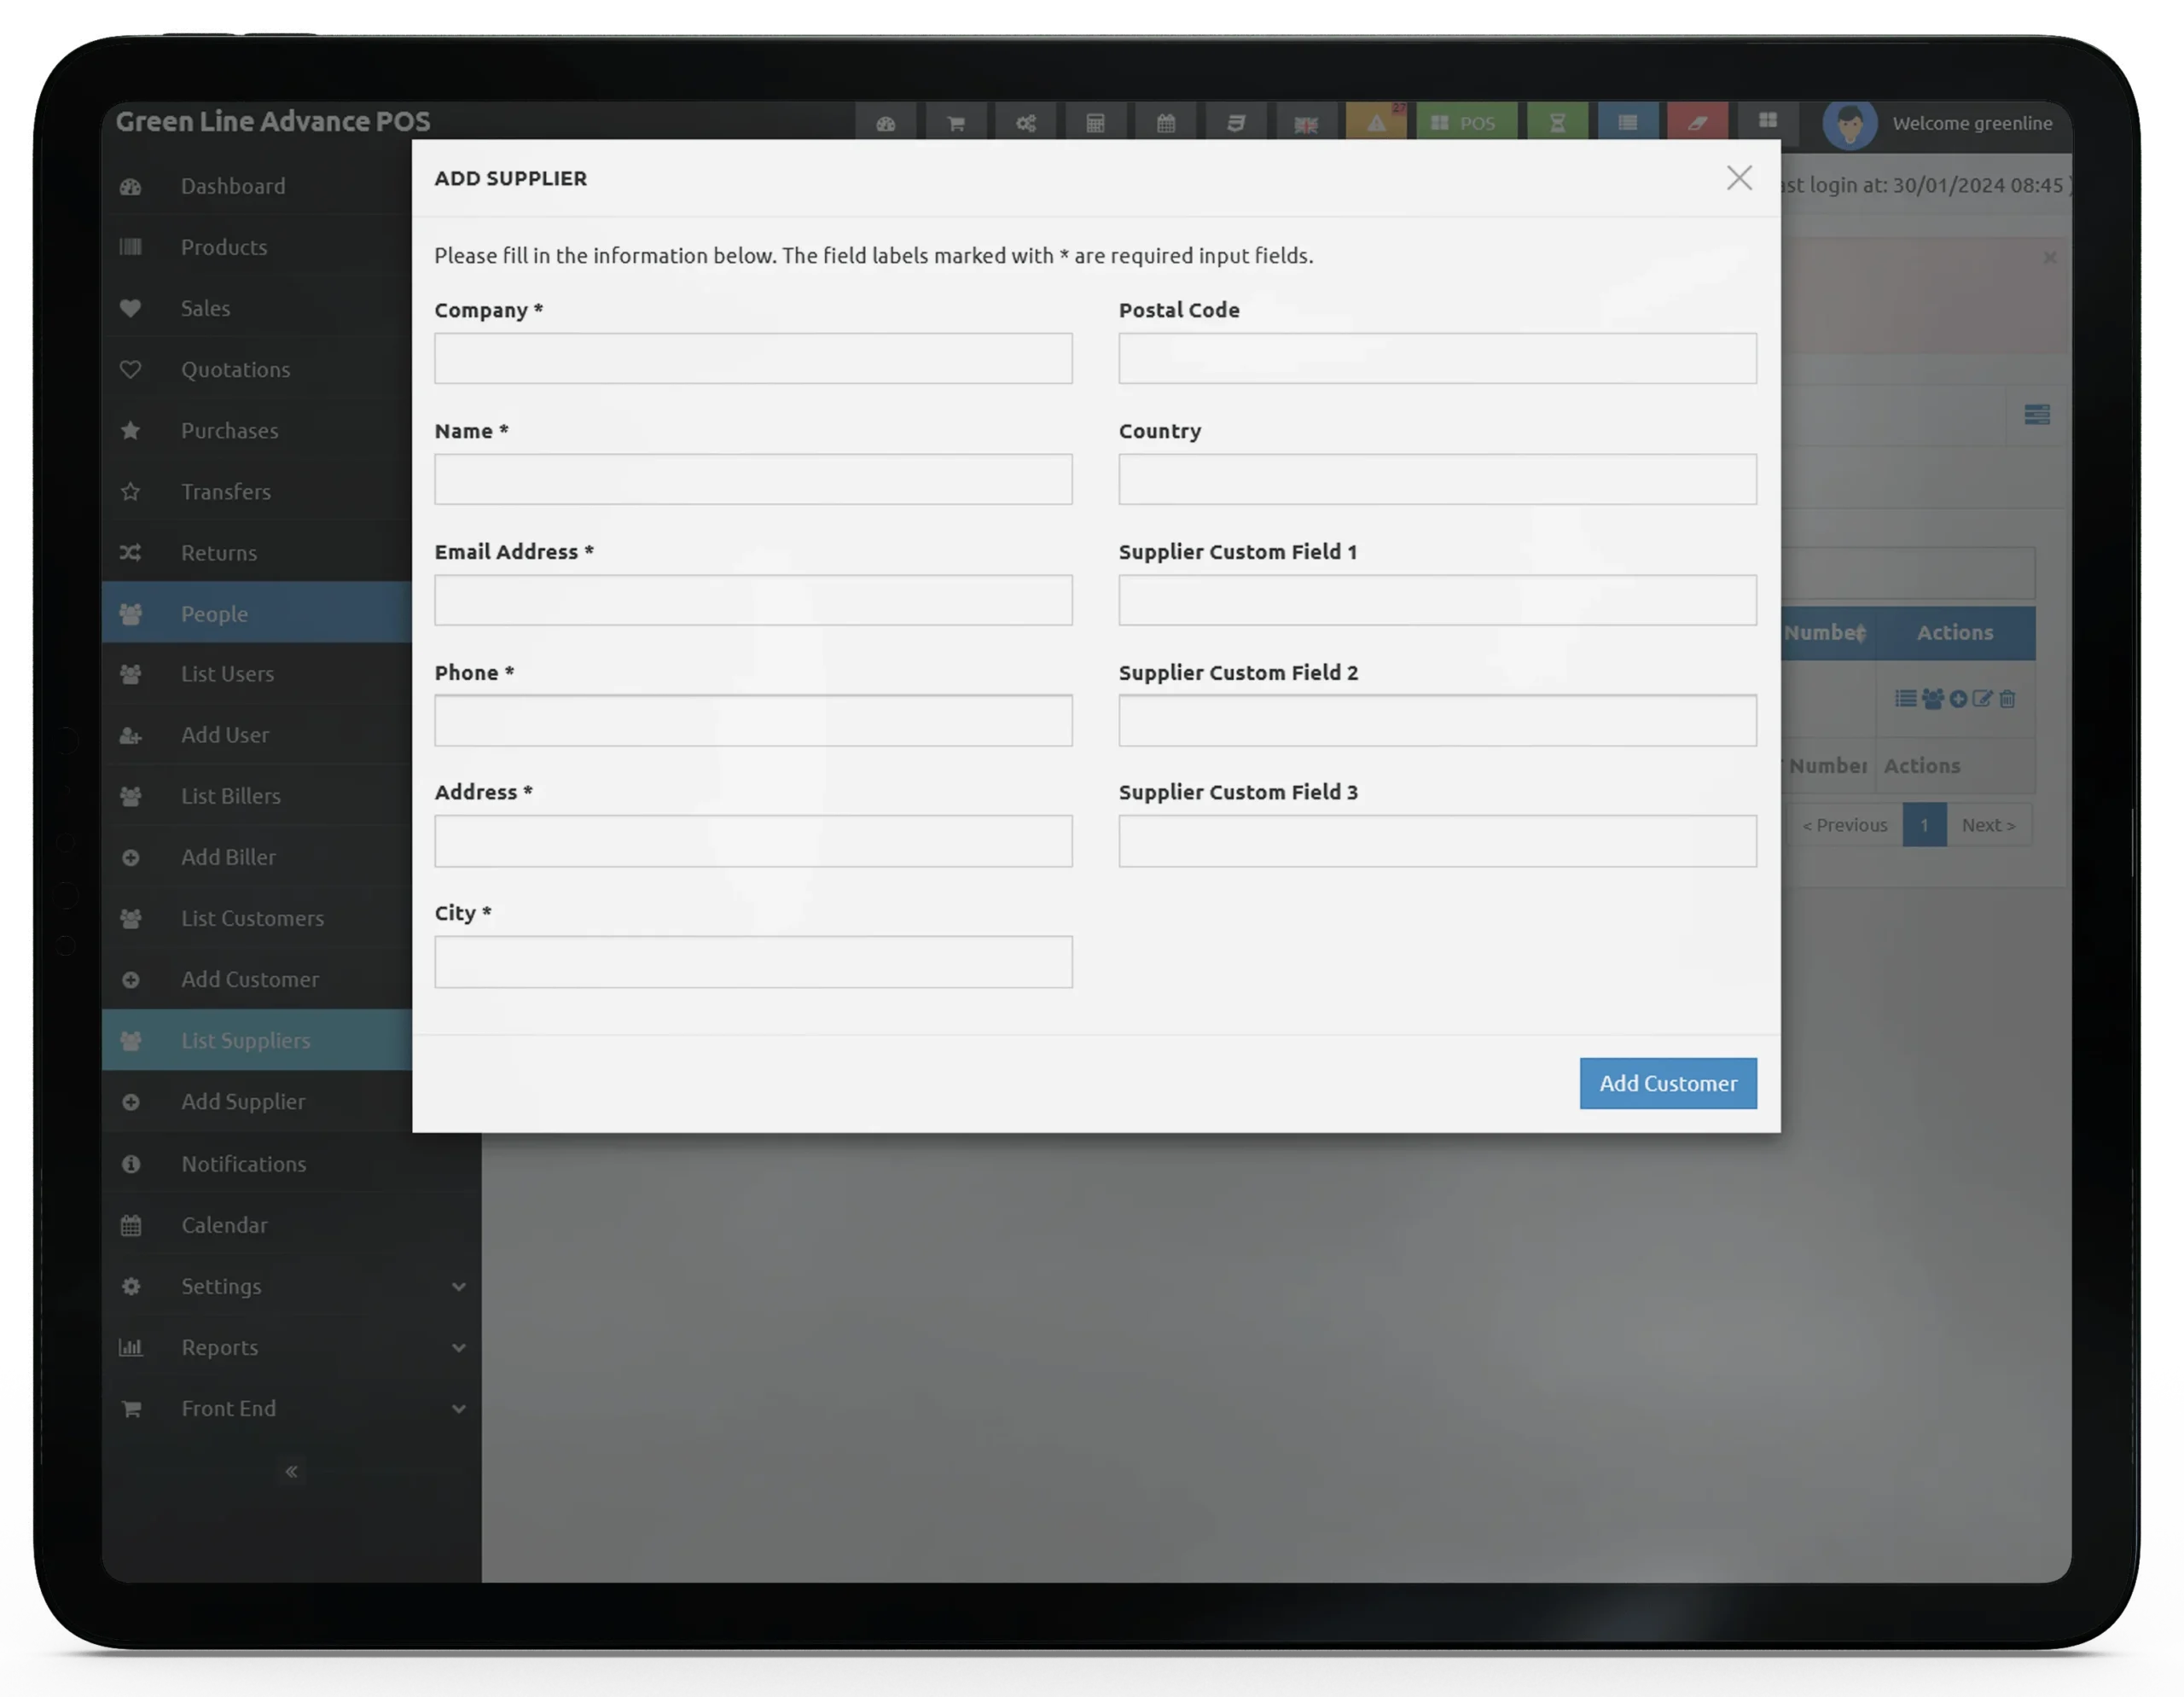Open Purchases in the sidebar

tap(229, 430)
